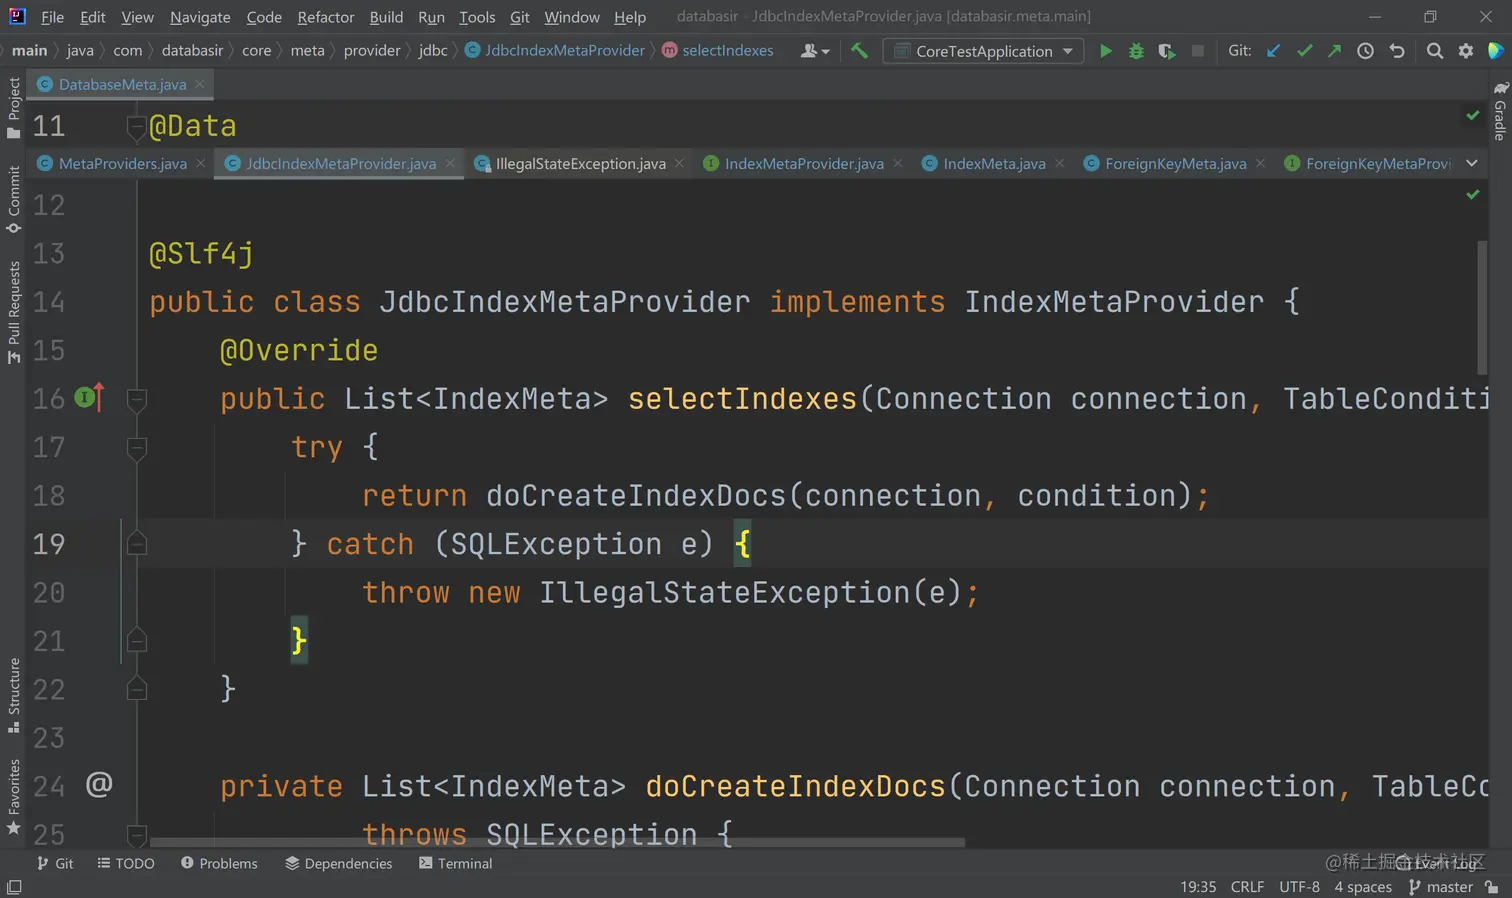Open the TODO tool window button
The height and width of the screenshot is (898, 1512).
[x=126, y=863]
